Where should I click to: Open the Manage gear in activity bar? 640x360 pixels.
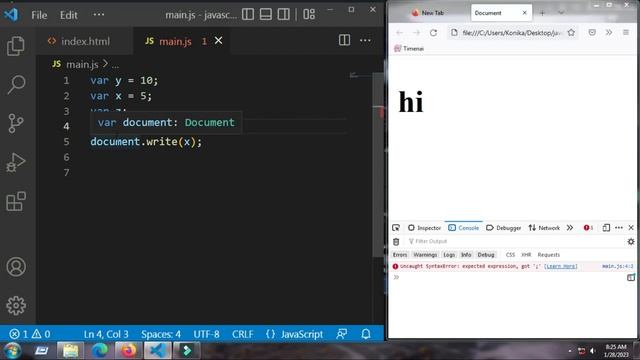coord(16,305)
